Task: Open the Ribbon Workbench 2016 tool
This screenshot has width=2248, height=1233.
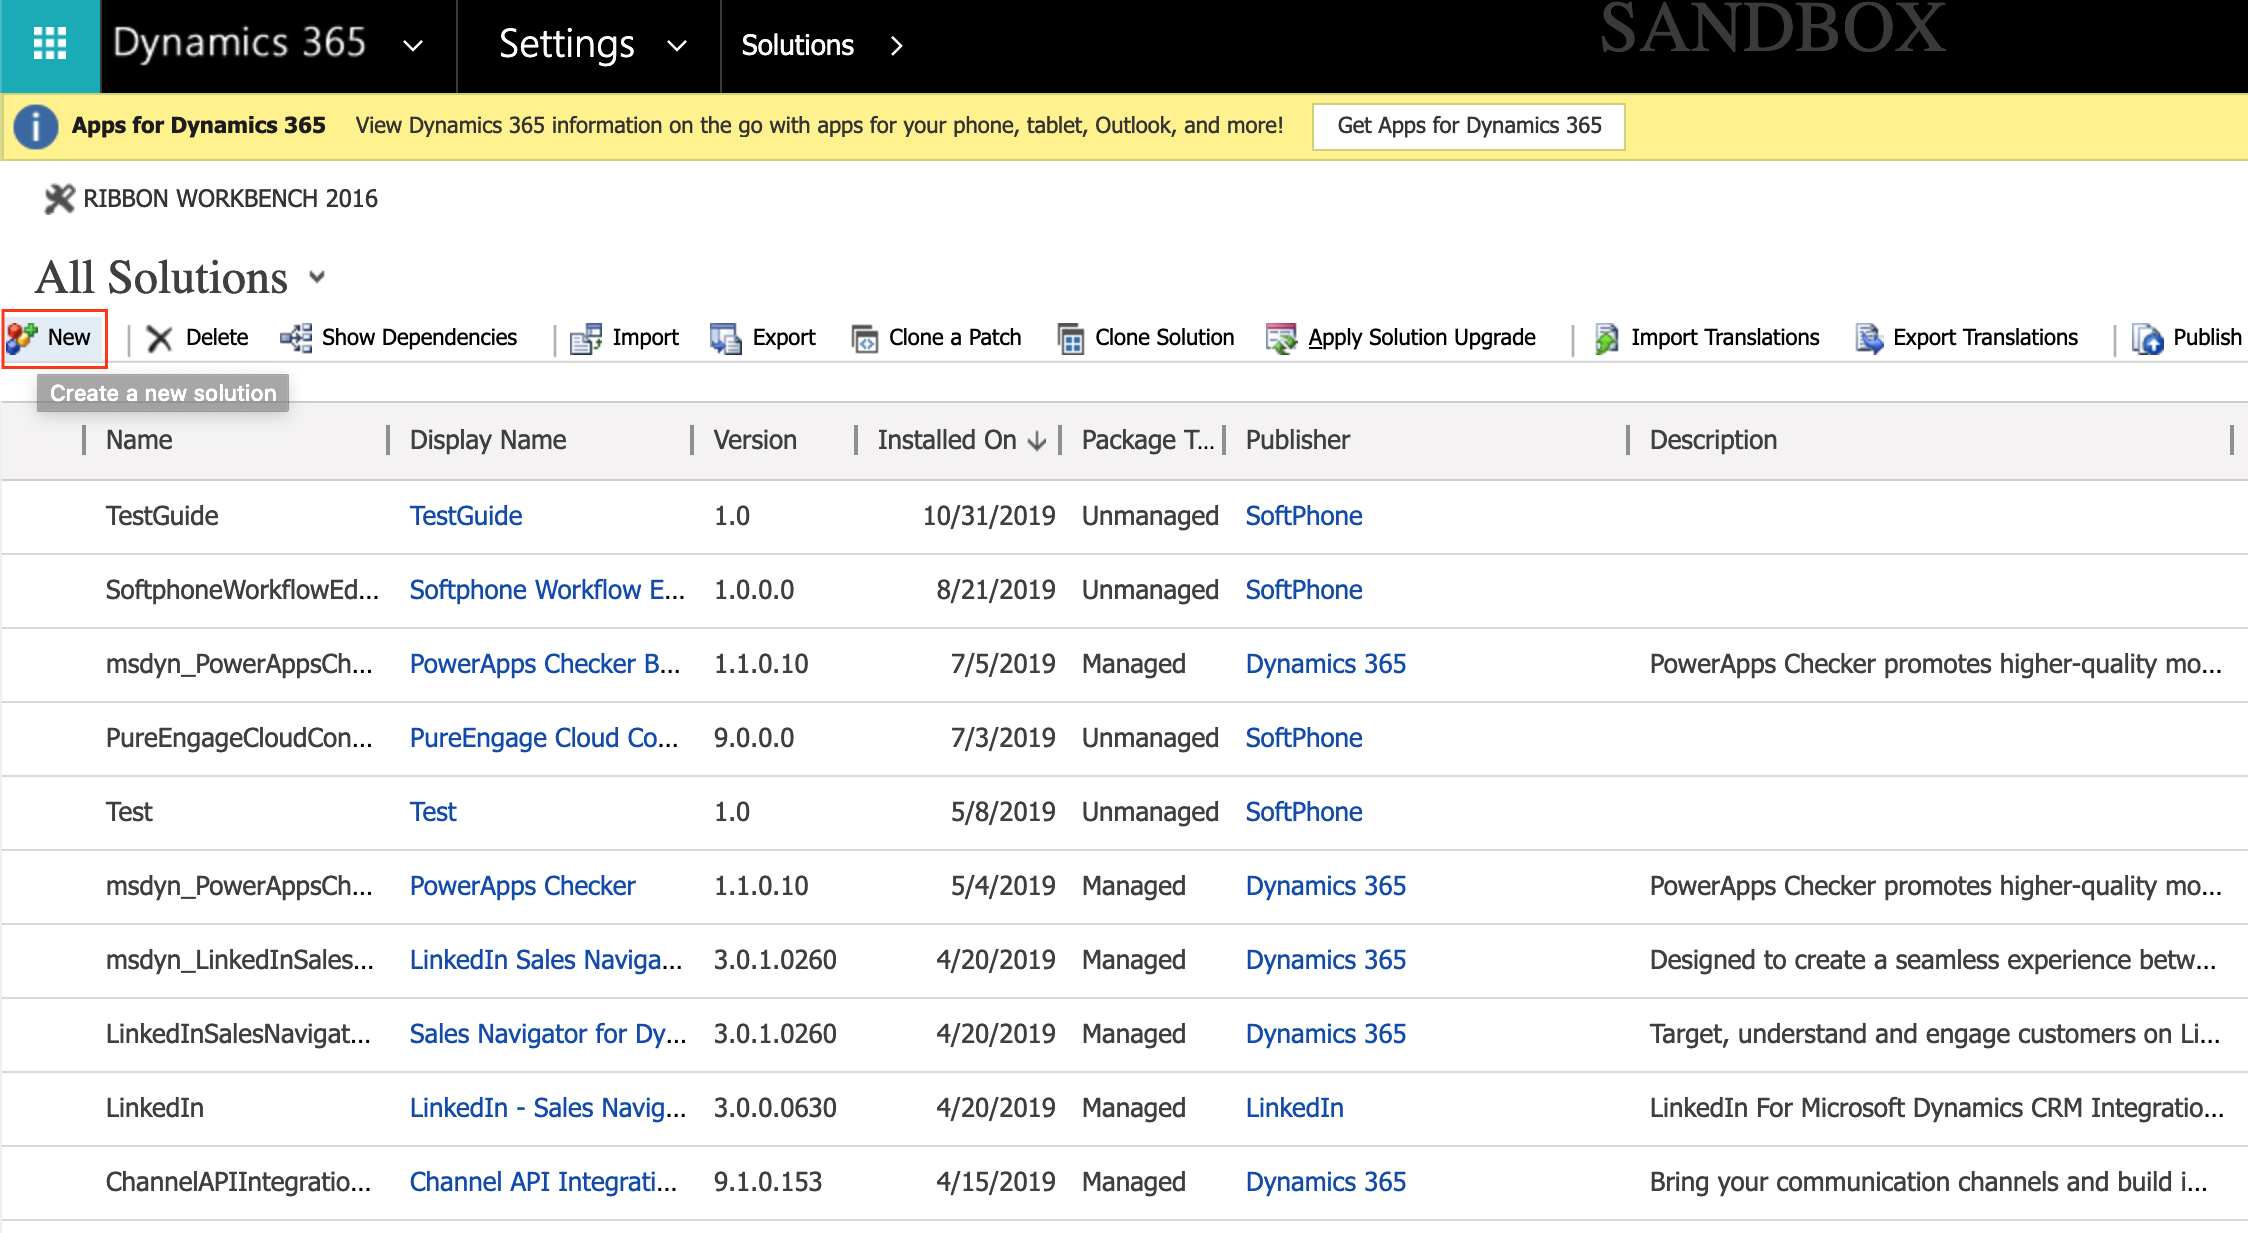Action: coord(212,198)
